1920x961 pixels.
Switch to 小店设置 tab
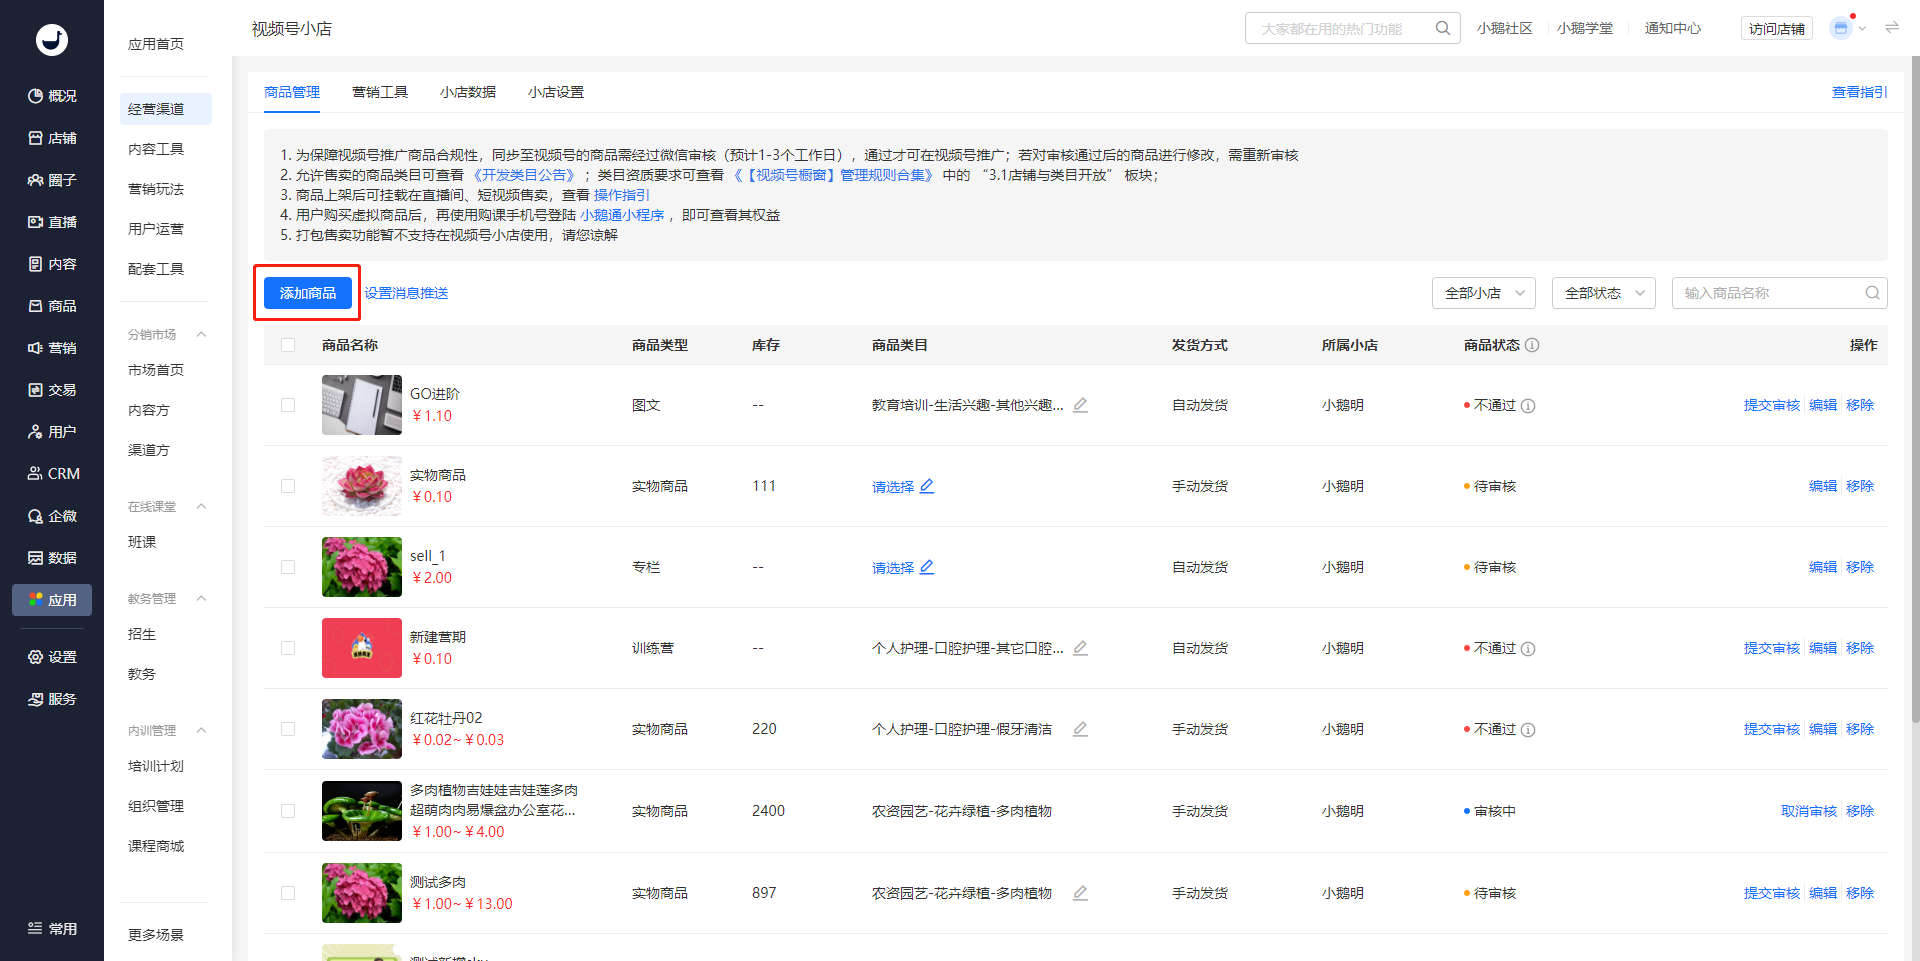[556, 92]
